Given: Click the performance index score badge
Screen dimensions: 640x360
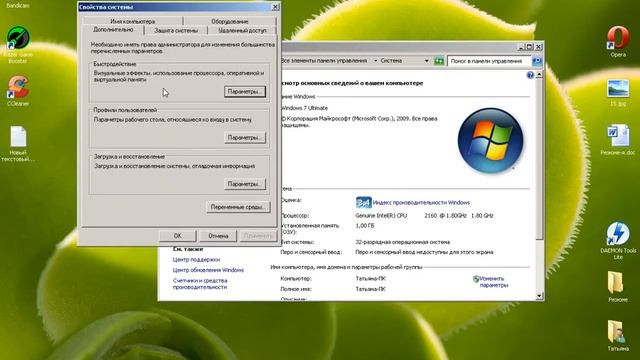Looking at the screenshot, I should click(363, 202).
